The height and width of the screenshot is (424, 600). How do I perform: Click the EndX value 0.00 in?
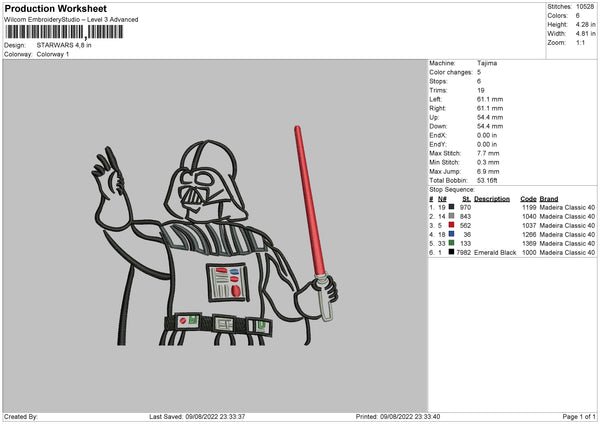coord(487,135)
